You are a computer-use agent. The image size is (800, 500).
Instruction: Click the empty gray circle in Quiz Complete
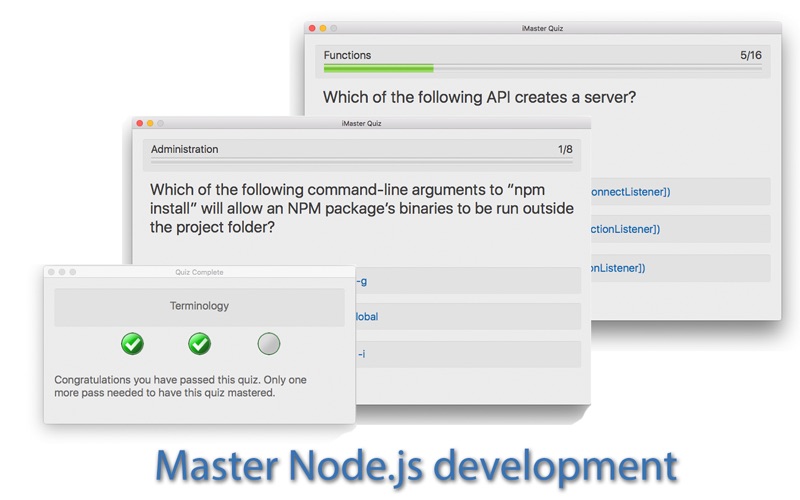[x=269, y=343]
